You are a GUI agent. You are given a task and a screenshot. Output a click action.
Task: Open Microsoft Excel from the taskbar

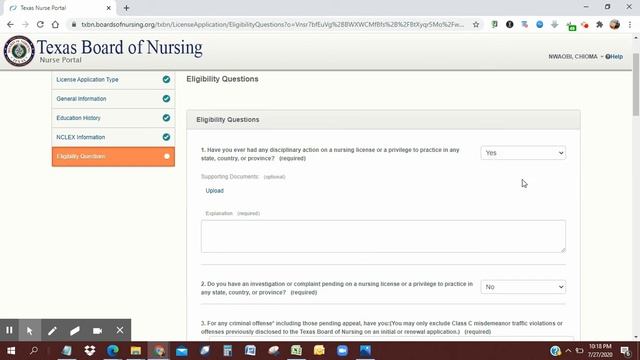296,351
